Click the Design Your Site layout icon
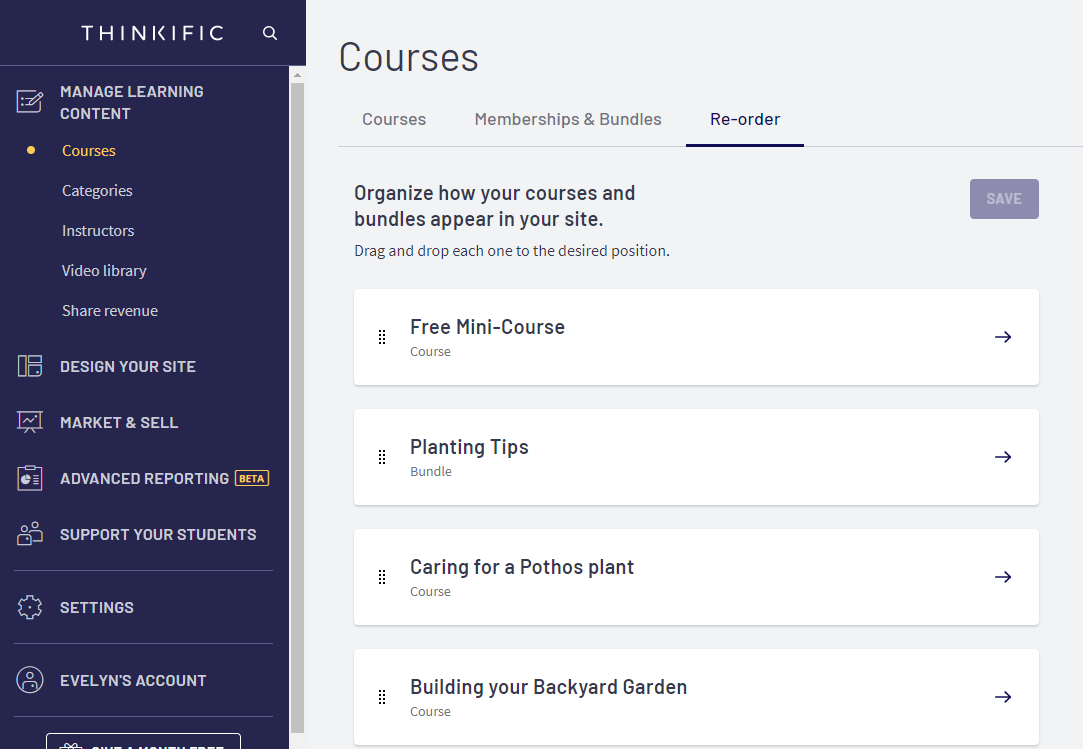Screen dimensions: 1083x749 click(x=30, y=366)
